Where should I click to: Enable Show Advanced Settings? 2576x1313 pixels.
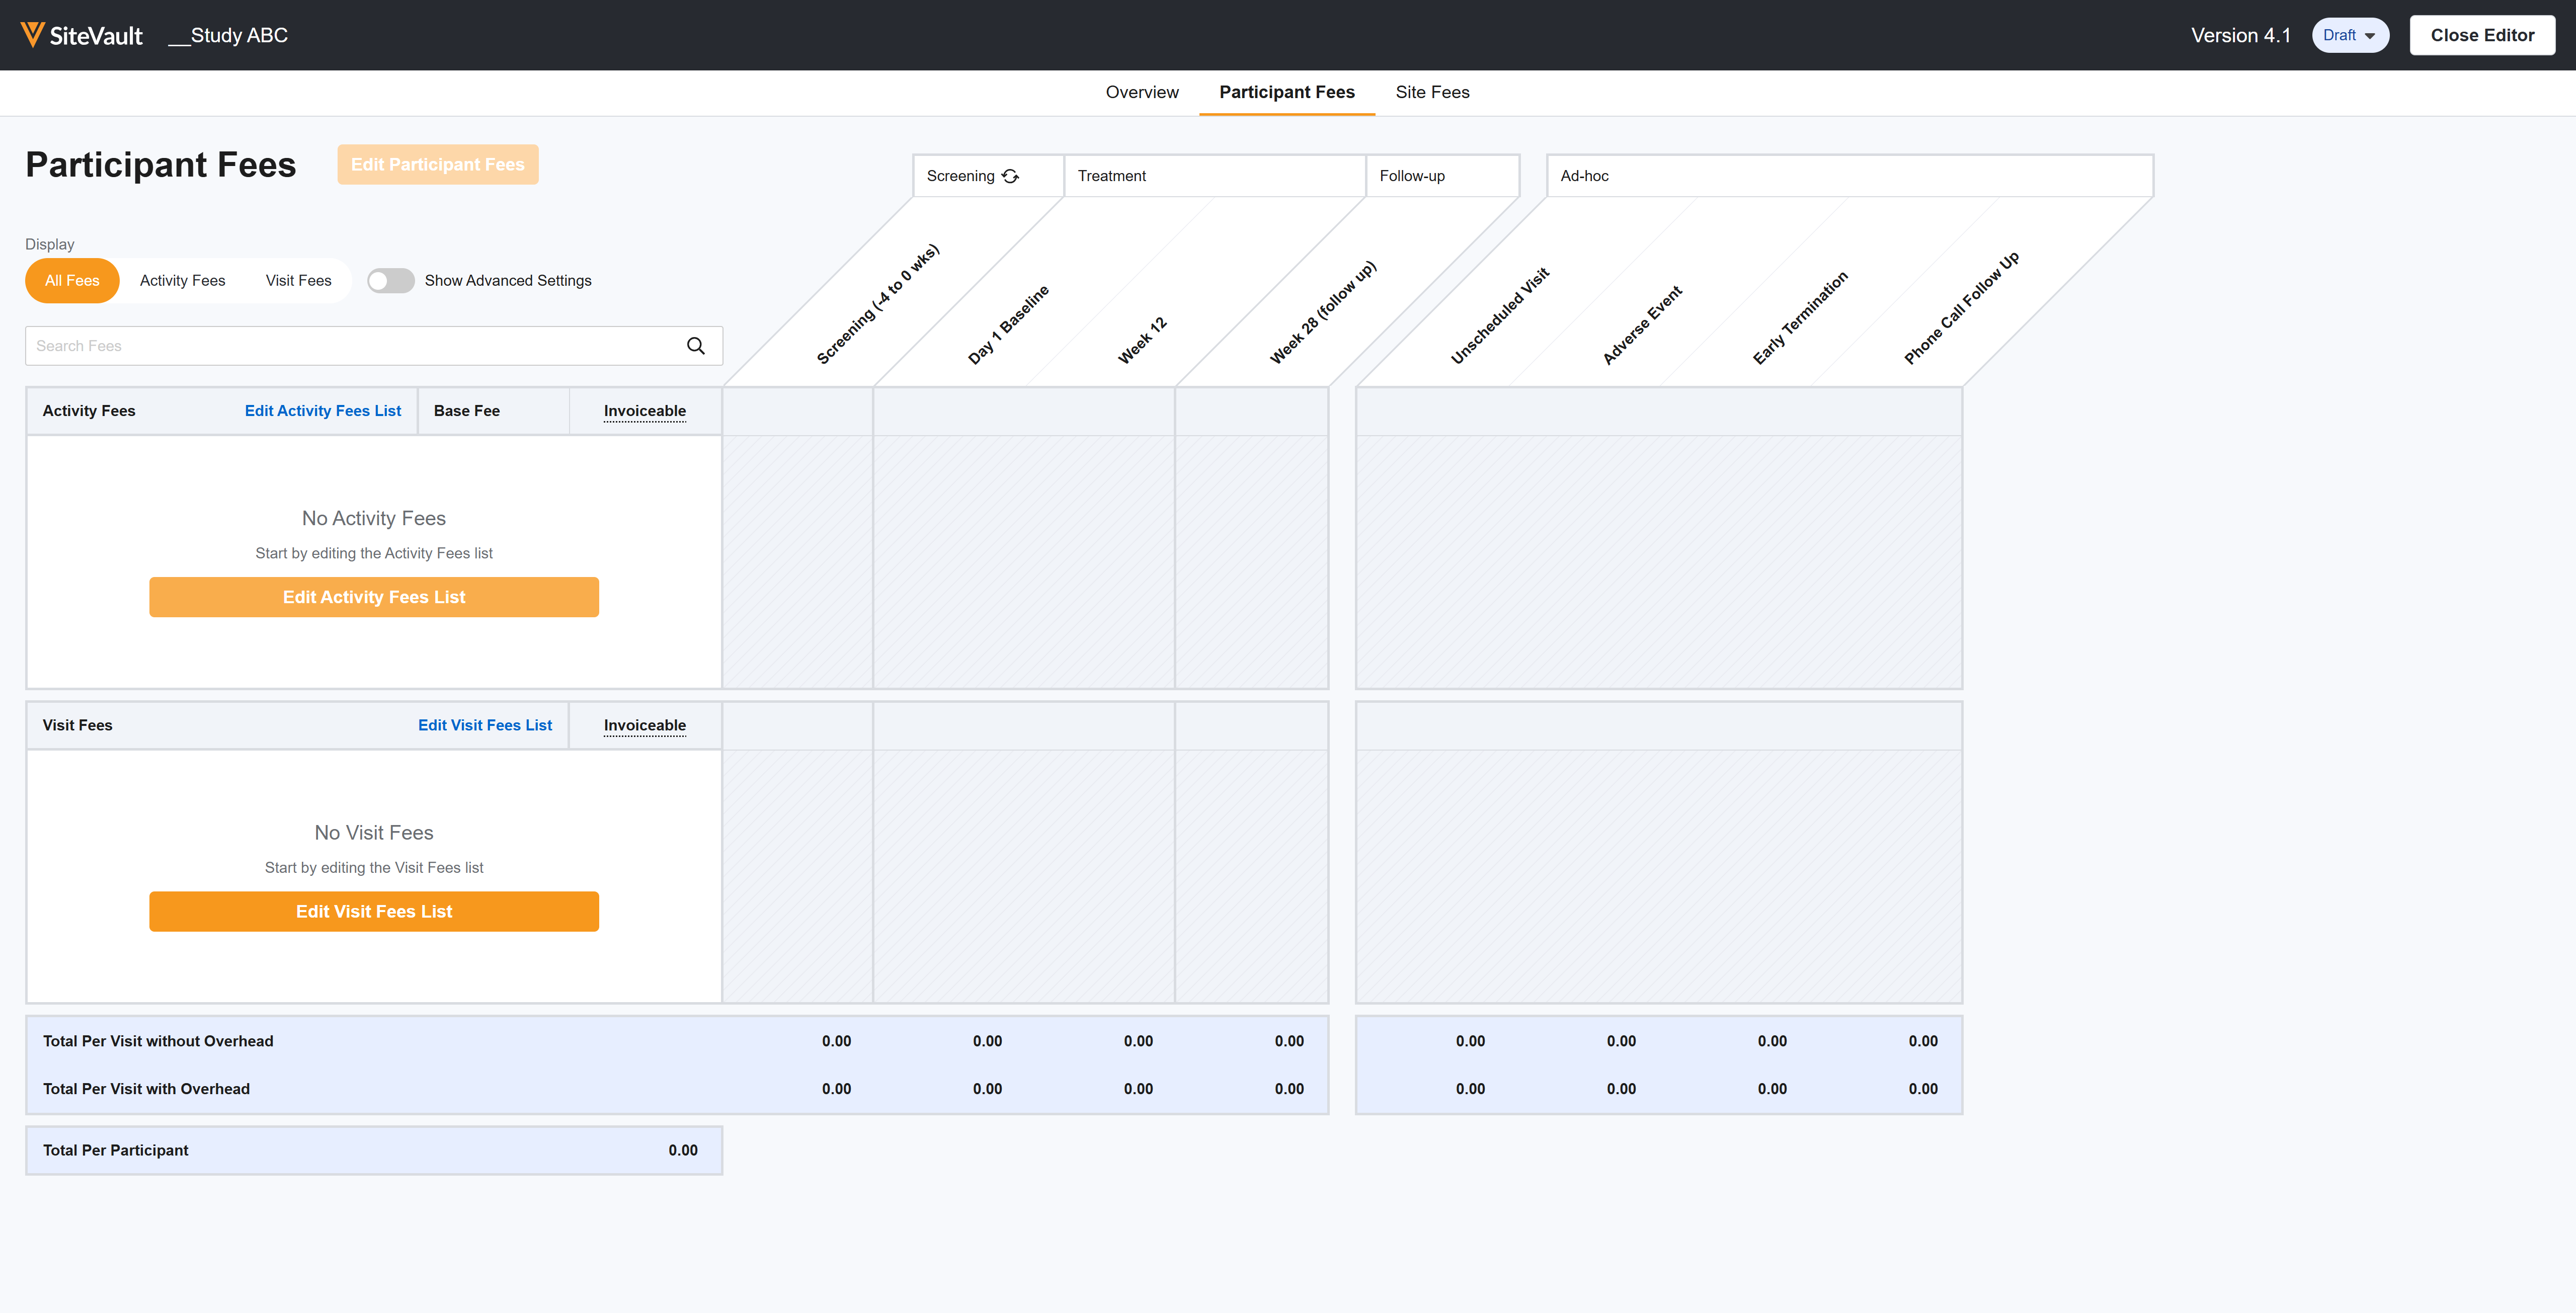pos(390,281)
